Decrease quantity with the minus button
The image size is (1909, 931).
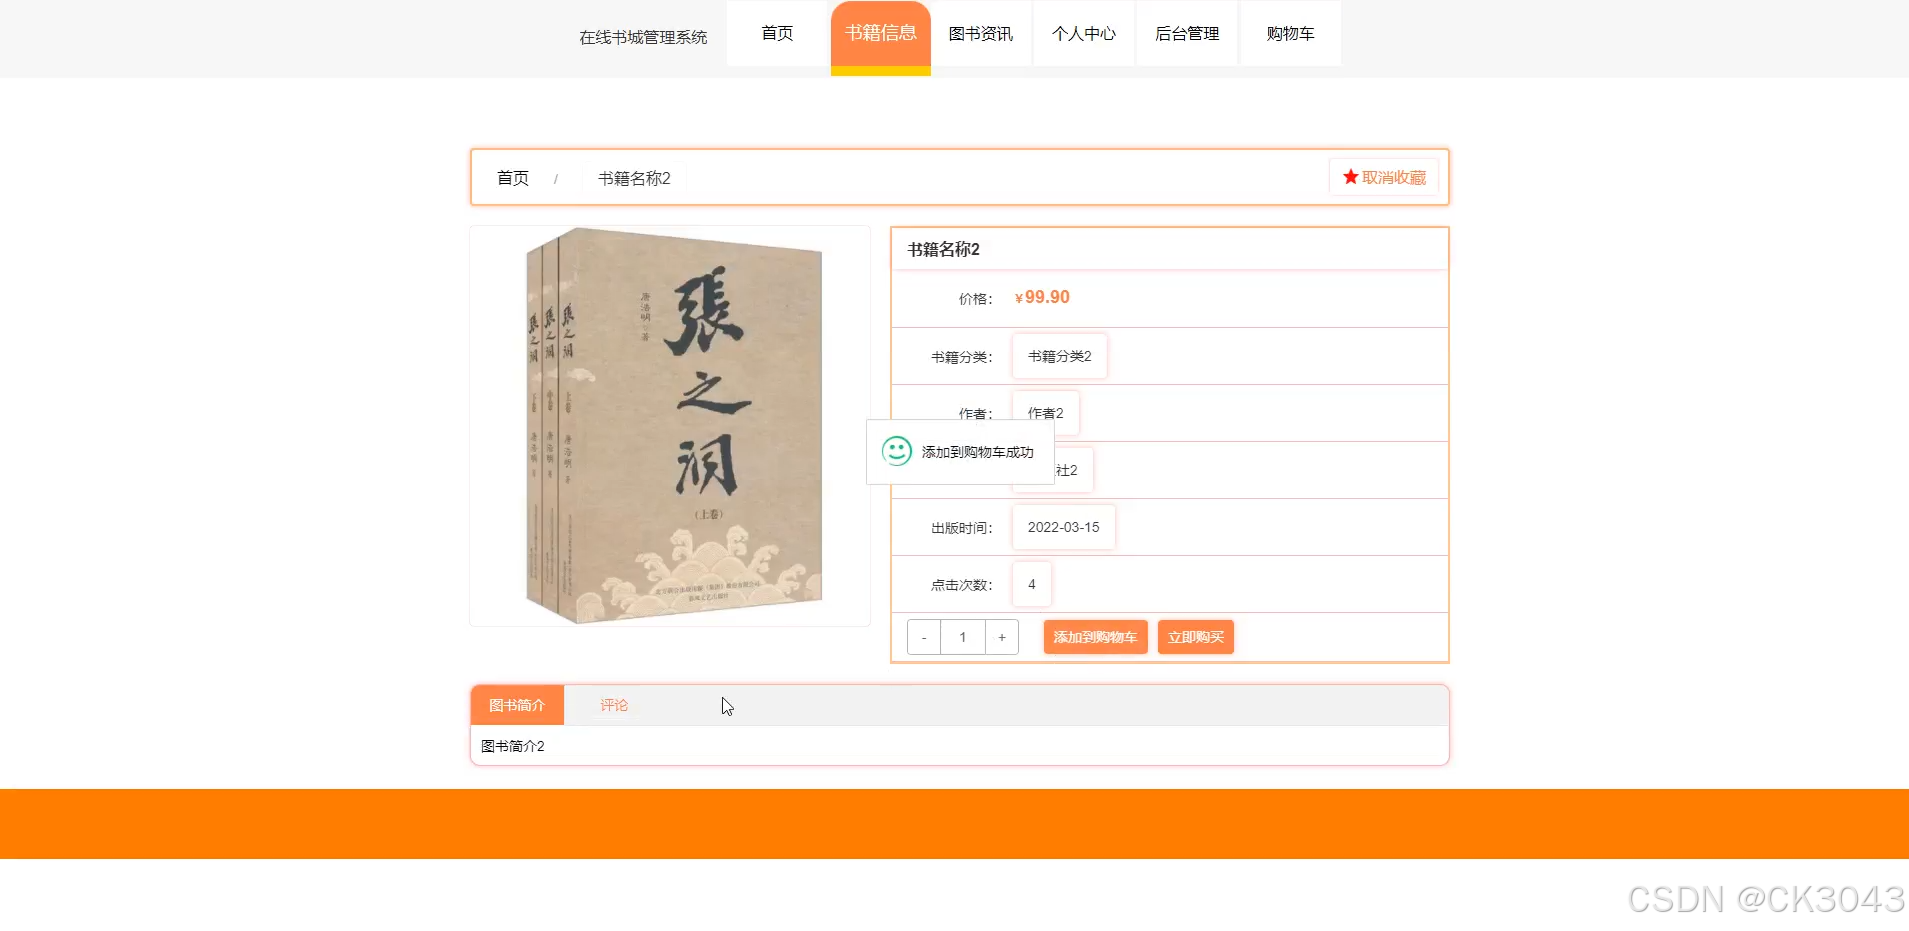[x=924, y=637]
